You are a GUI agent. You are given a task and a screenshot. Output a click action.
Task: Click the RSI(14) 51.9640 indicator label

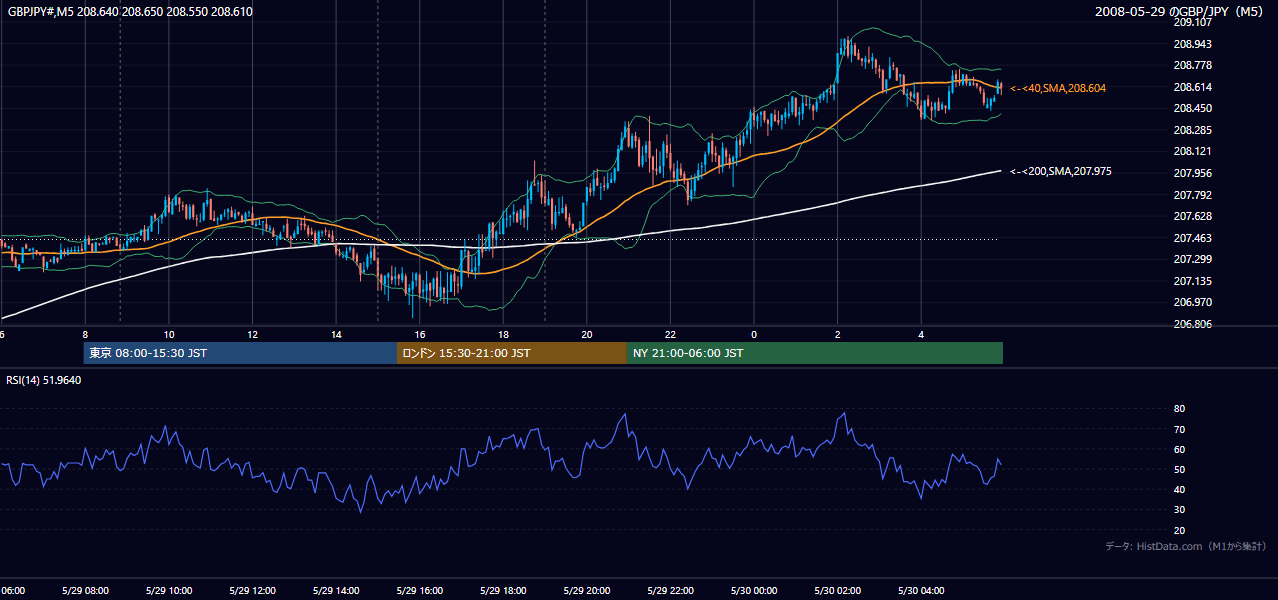pos(44,380)
